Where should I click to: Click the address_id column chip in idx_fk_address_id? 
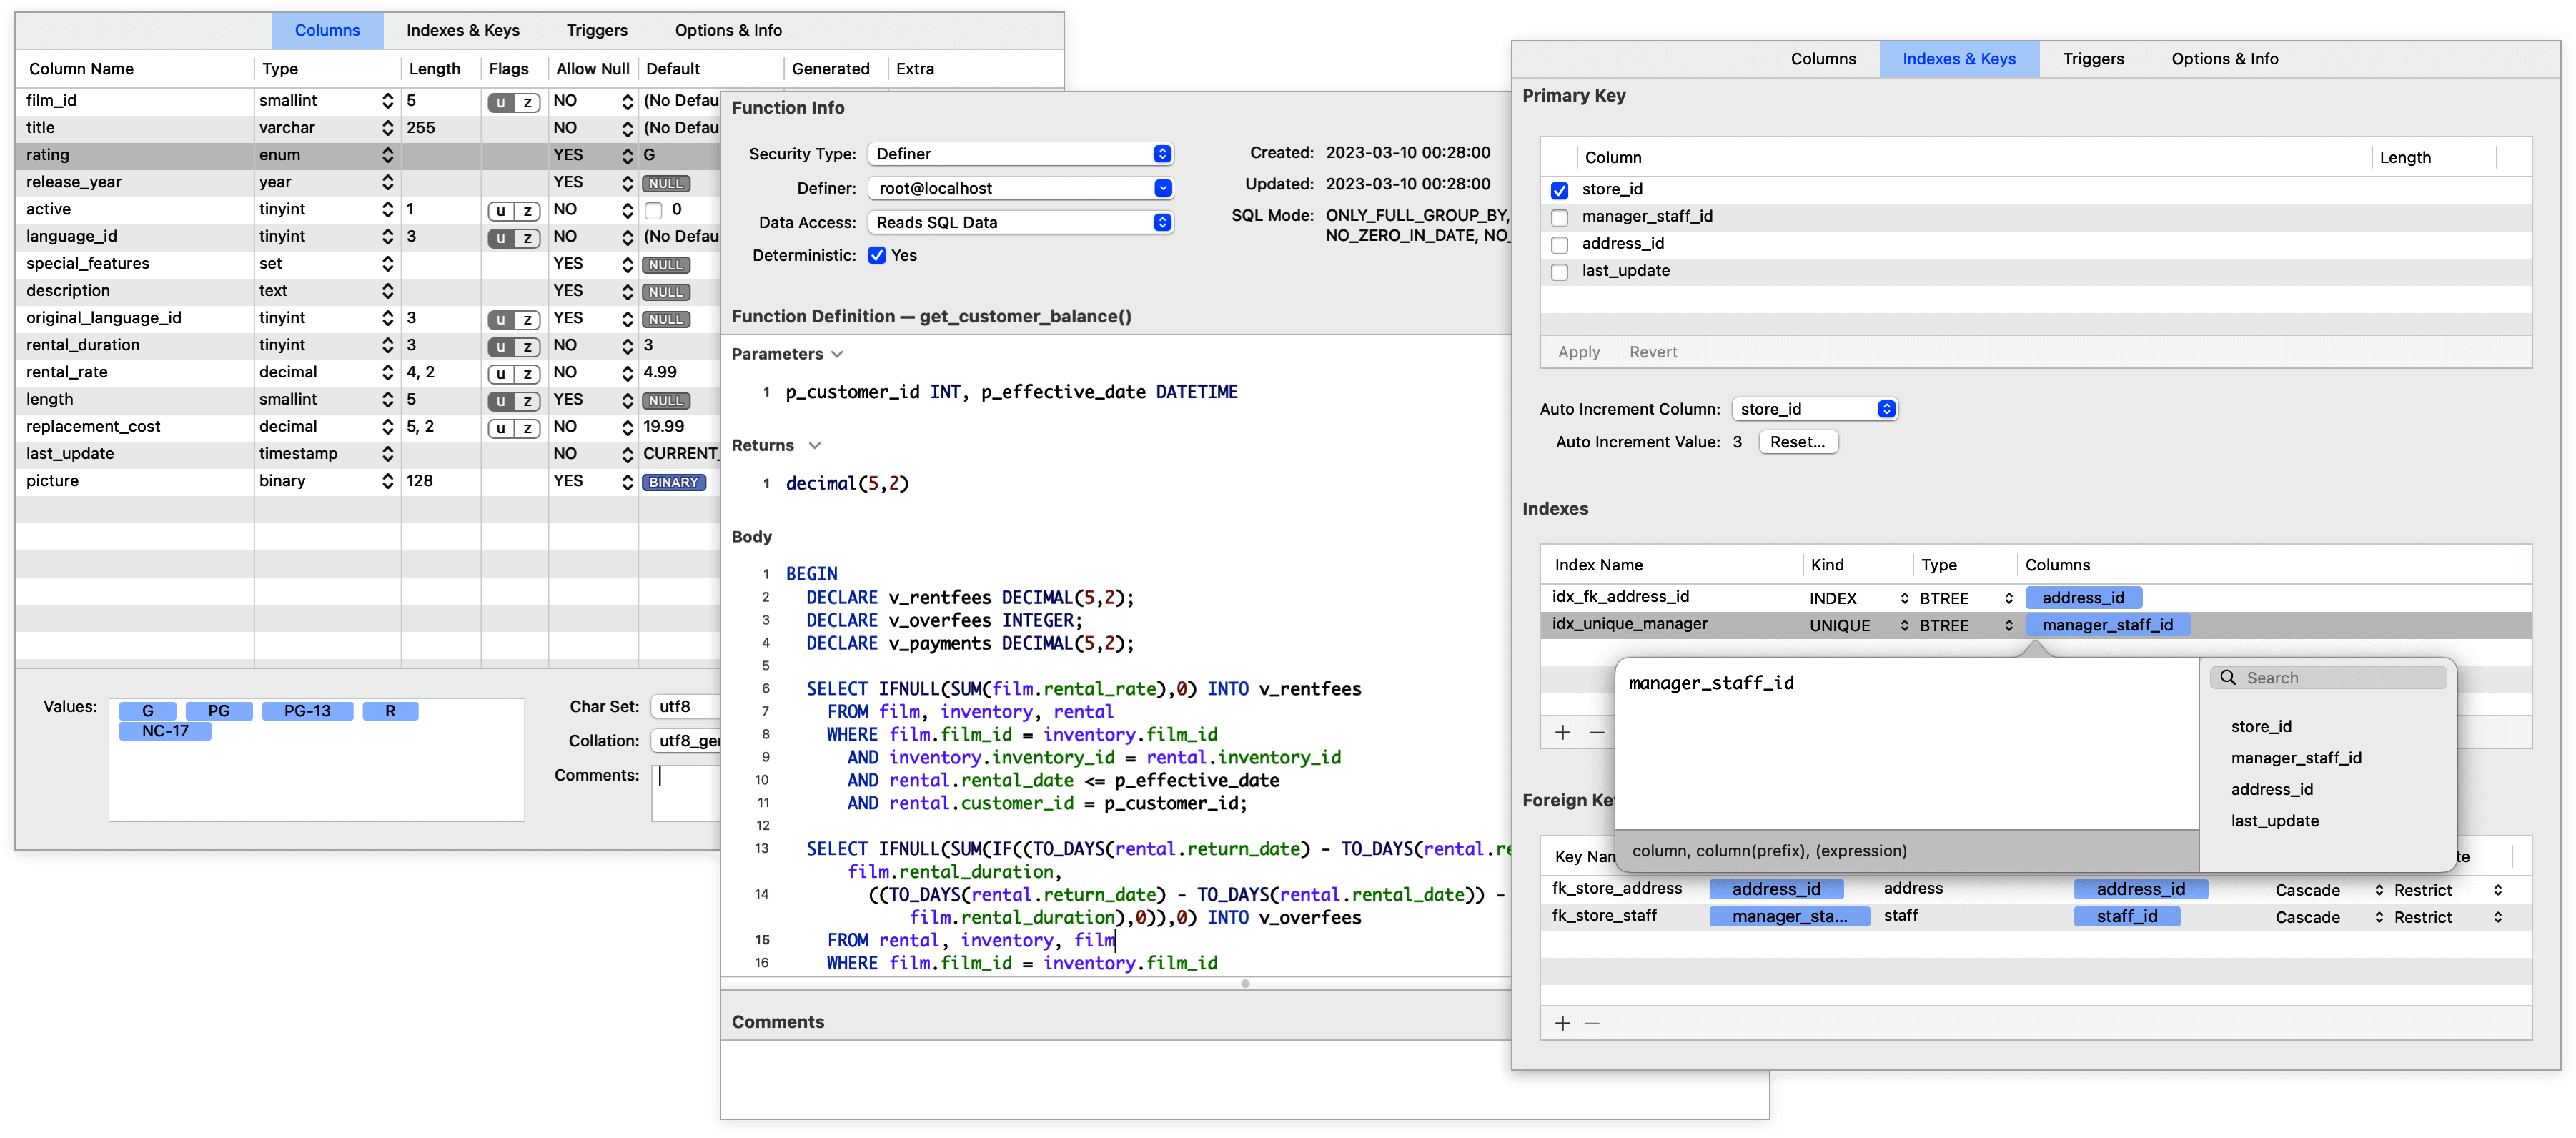coord(2084,597)
